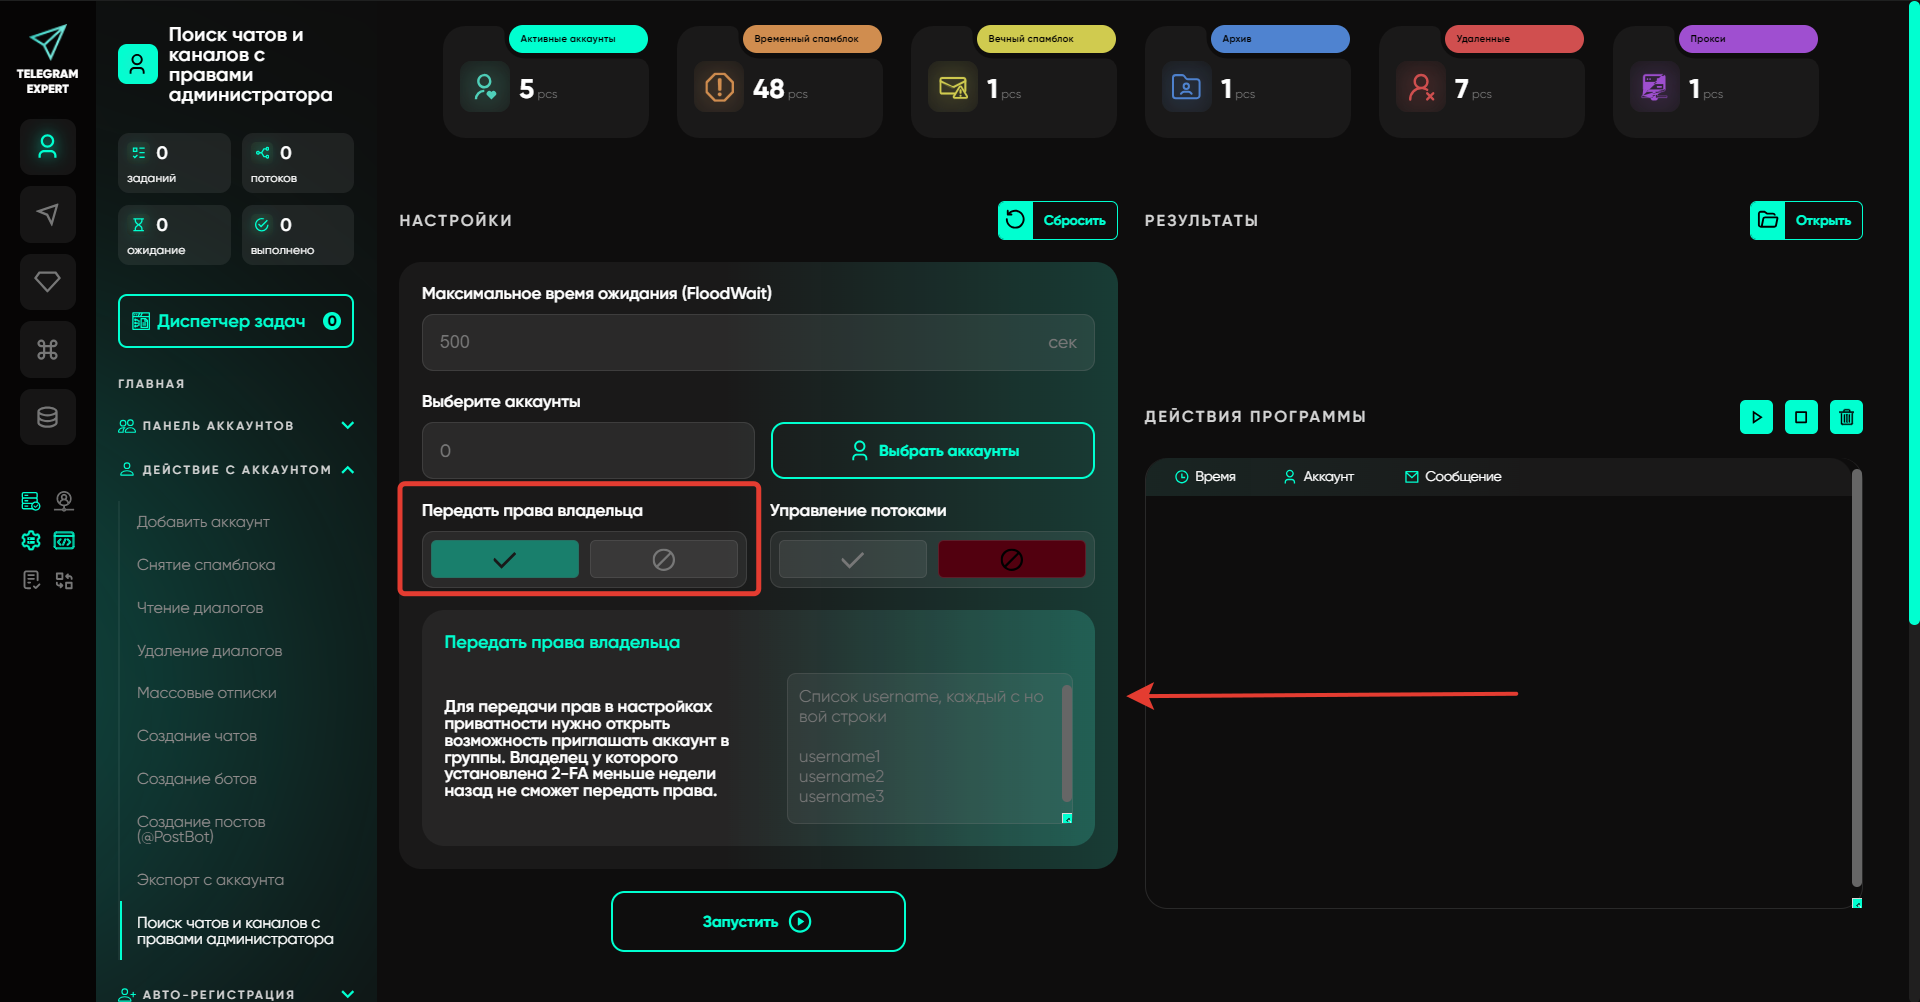The height and width of the screenshot is (1002, 1920).
Task: Click the FloodWait wait time input field
Action: point(740,342)
